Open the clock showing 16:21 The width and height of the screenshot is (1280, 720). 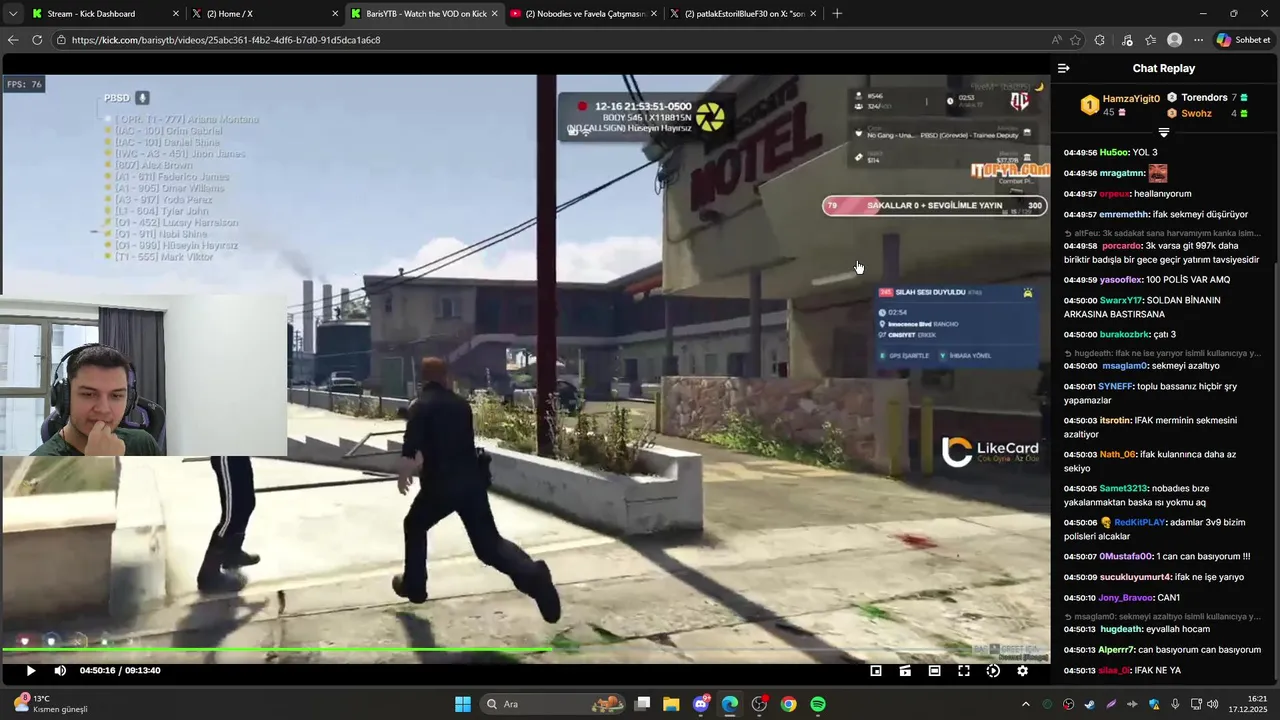(1250, 704)
